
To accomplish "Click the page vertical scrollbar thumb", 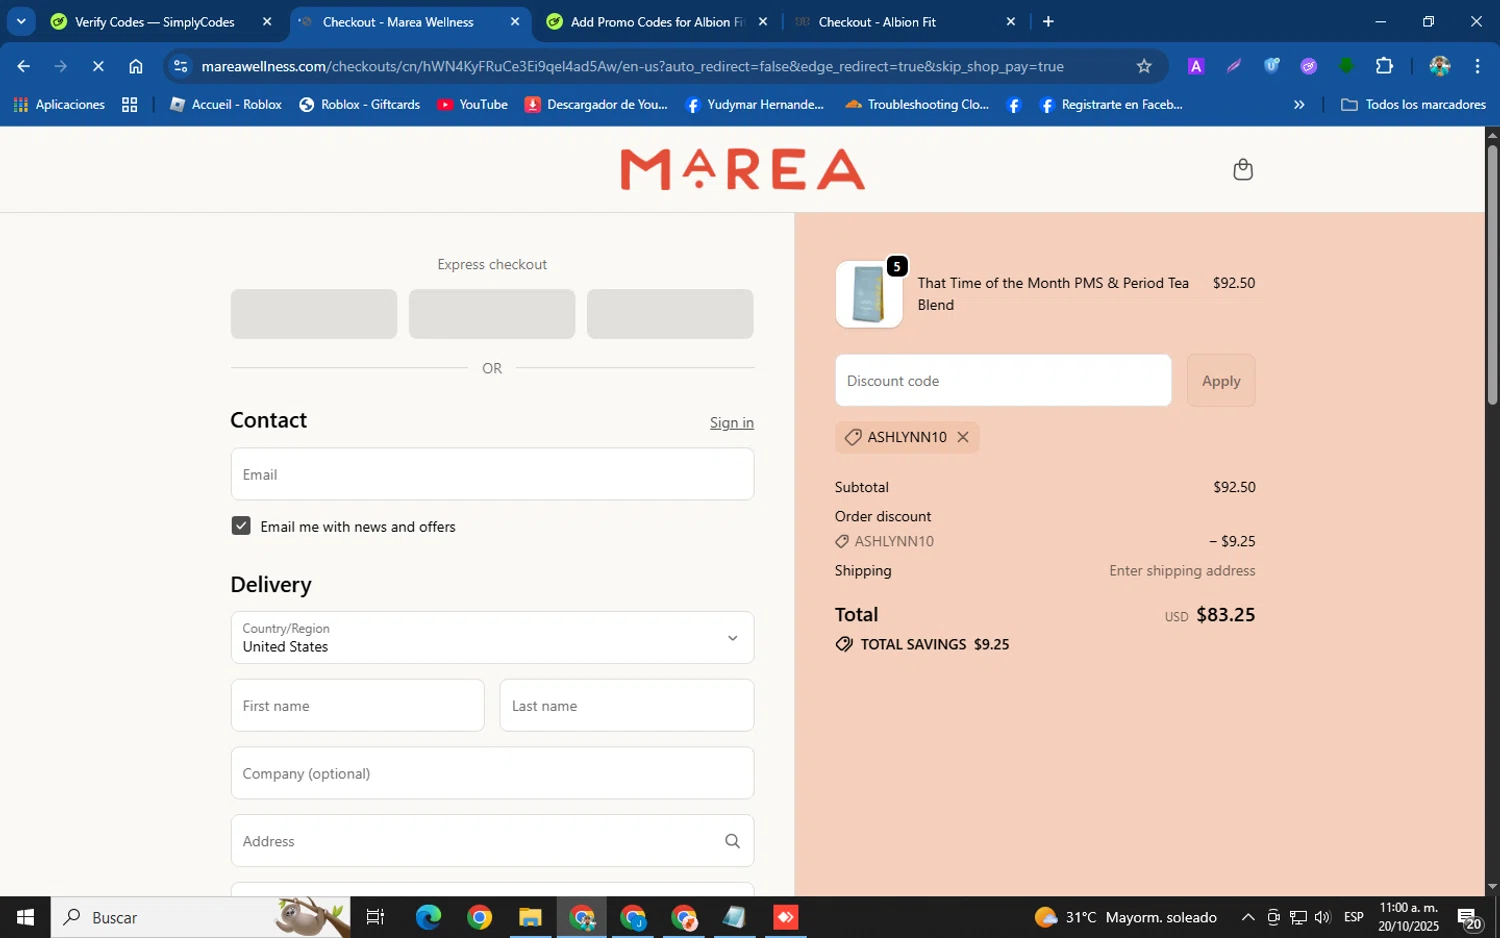I will (1492, 275).
